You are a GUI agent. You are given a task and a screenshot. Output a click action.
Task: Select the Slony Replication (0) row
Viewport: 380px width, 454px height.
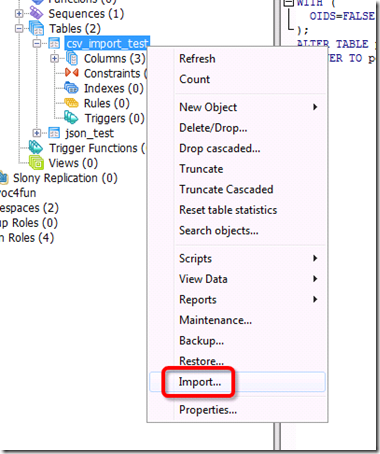(x=65, y=178)
